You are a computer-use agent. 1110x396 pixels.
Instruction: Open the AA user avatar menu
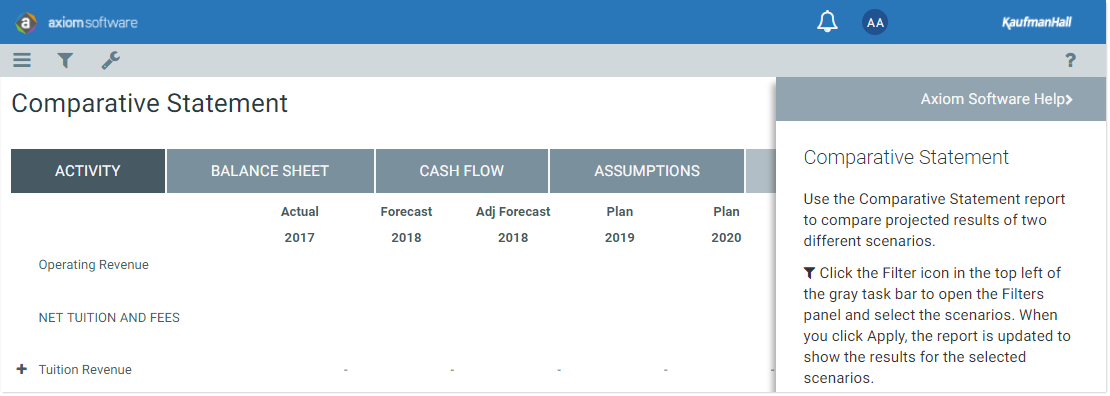(x=875, y=22)
